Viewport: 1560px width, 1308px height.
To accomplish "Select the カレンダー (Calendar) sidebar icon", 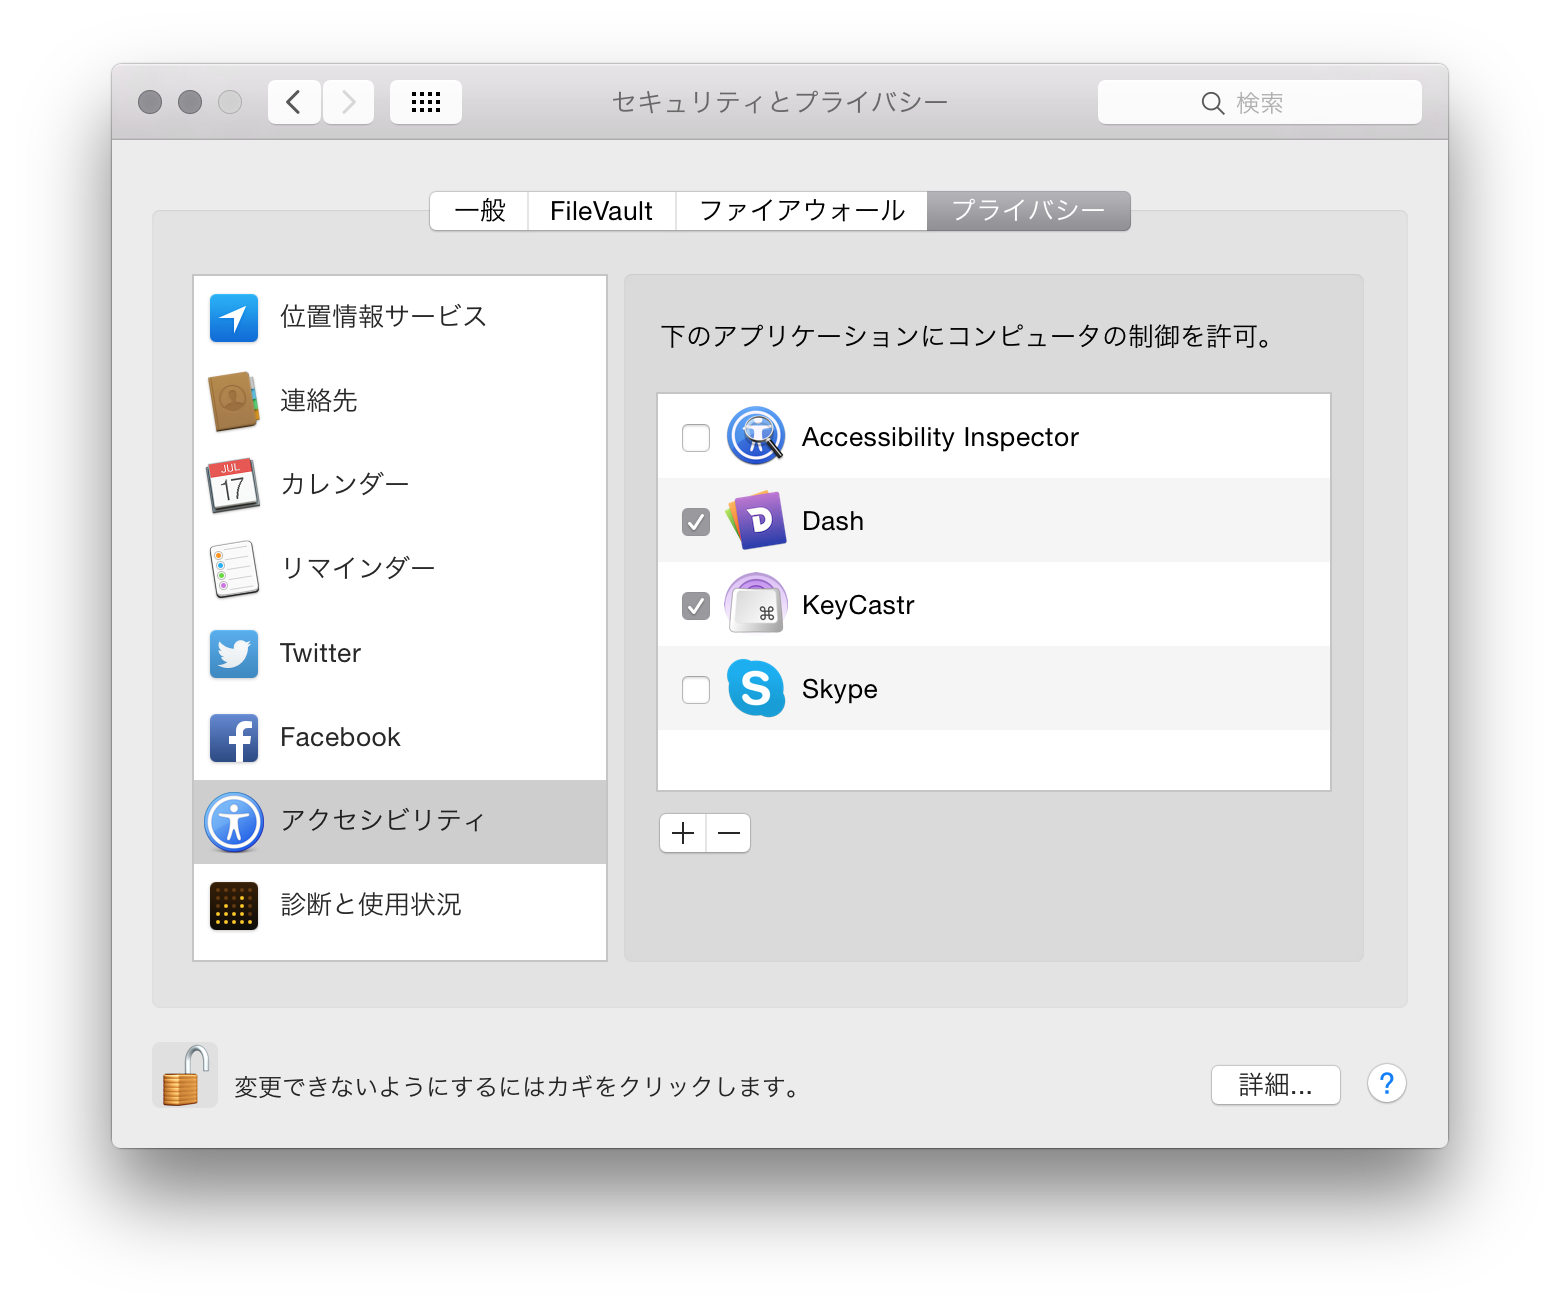I will tap(233, 485).
